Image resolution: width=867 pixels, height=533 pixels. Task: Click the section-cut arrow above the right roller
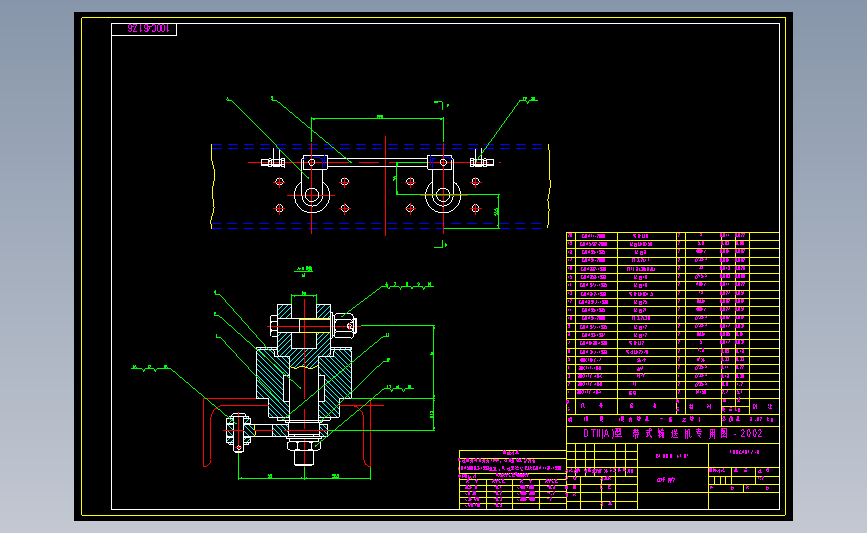[x=441, y=105]
